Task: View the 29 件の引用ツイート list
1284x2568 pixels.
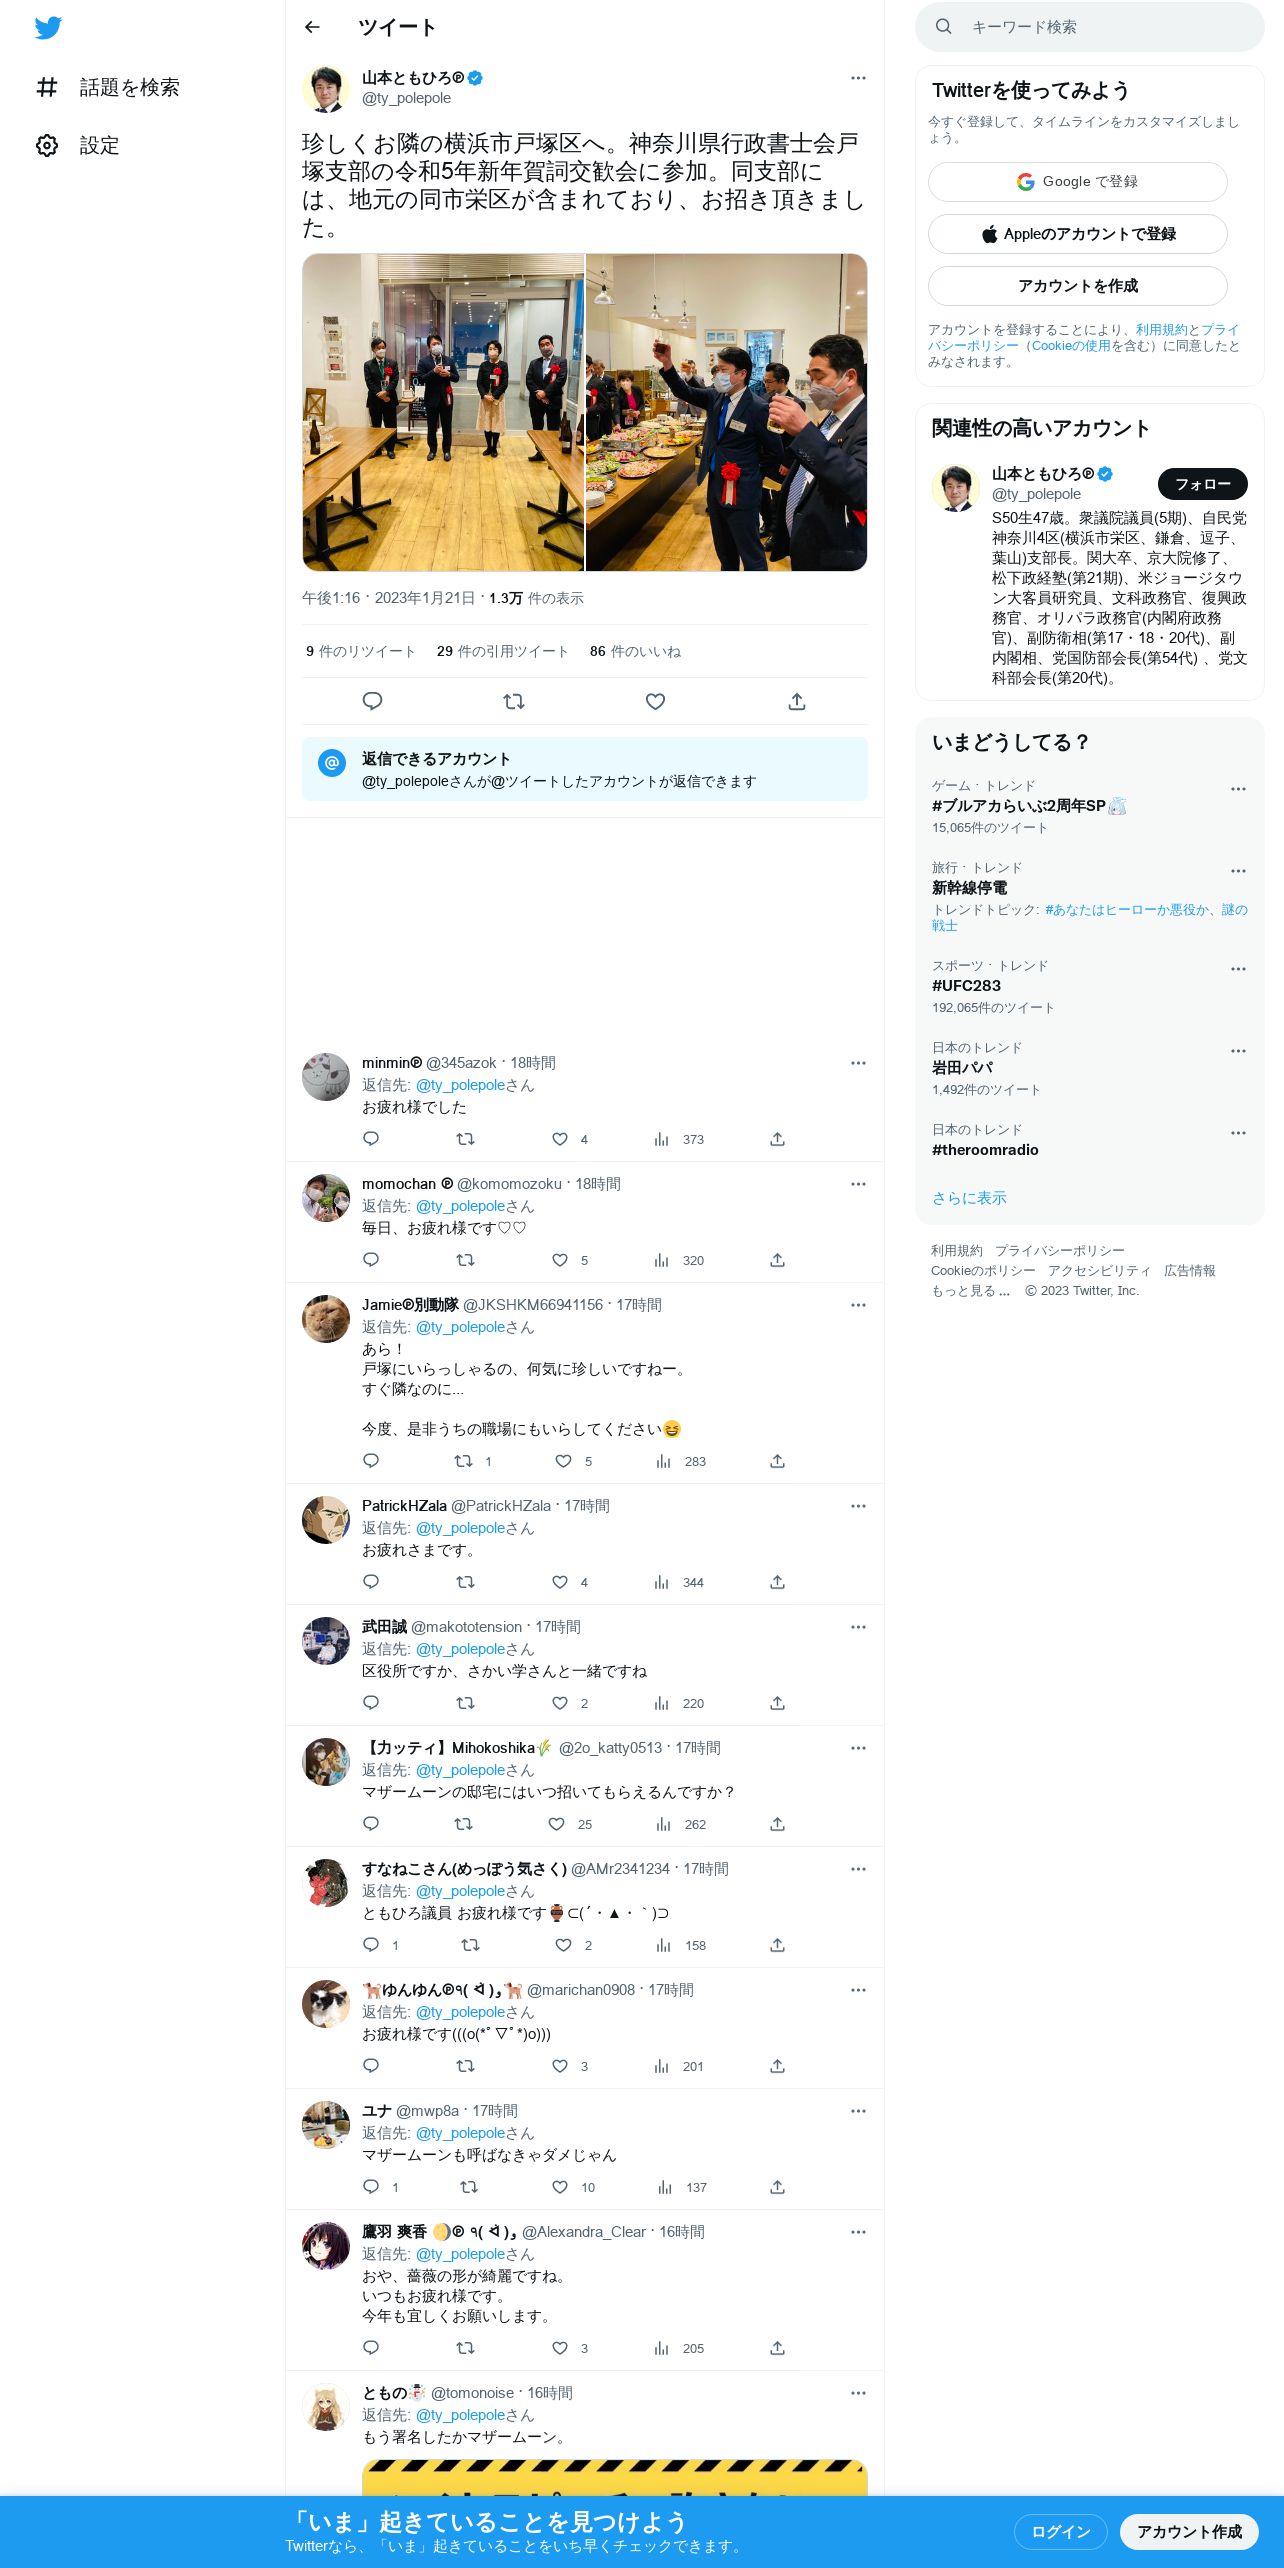Action: coord(502,651)
